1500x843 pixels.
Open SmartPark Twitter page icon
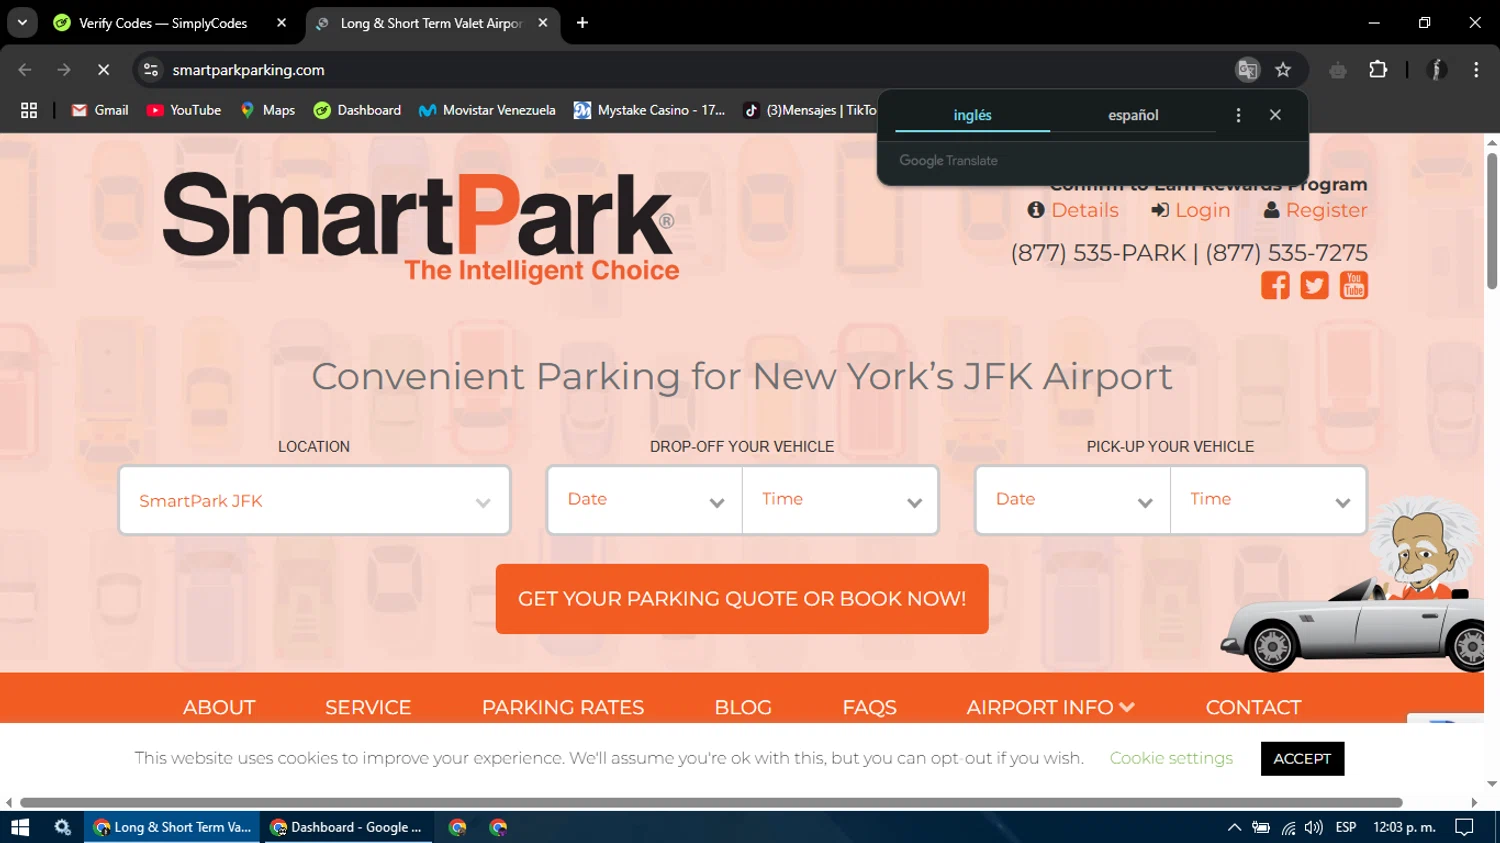tap(1314, 285)
